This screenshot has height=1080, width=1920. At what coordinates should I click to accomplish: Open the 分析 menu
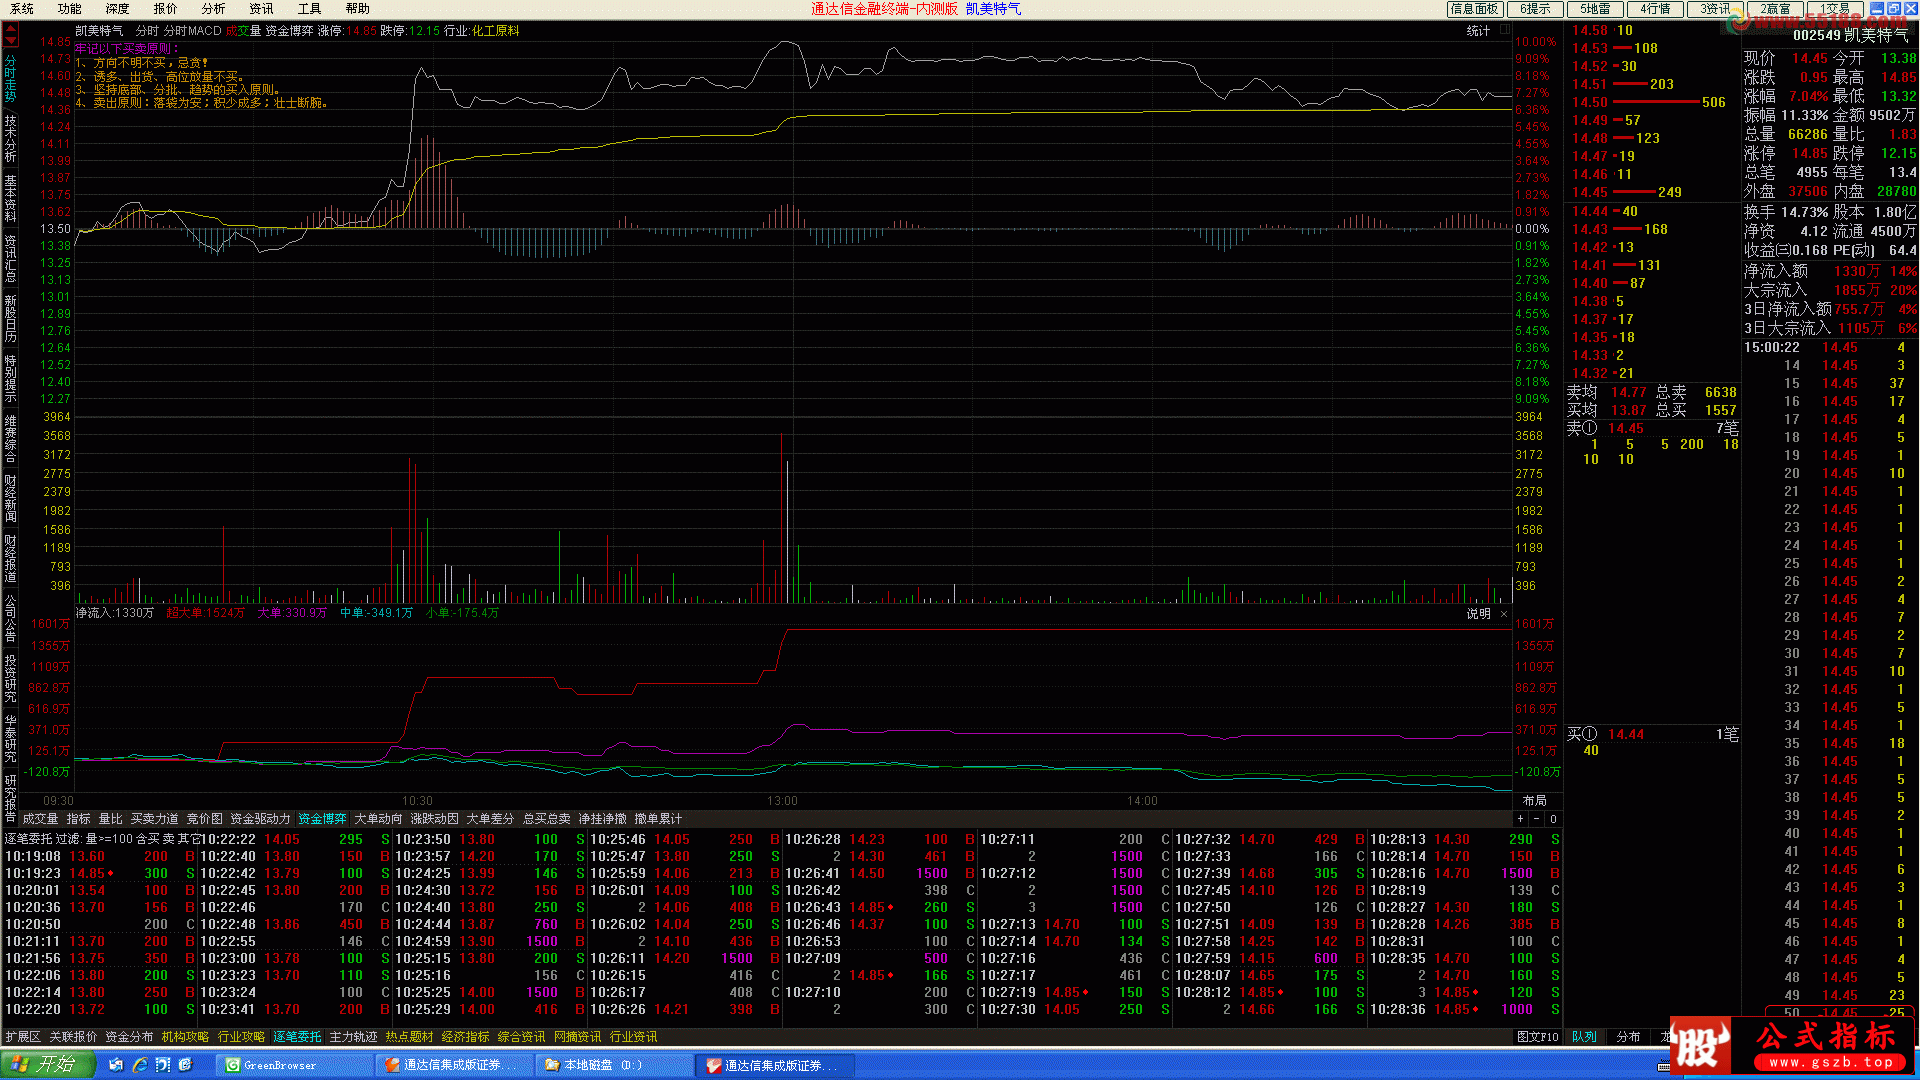214,9
